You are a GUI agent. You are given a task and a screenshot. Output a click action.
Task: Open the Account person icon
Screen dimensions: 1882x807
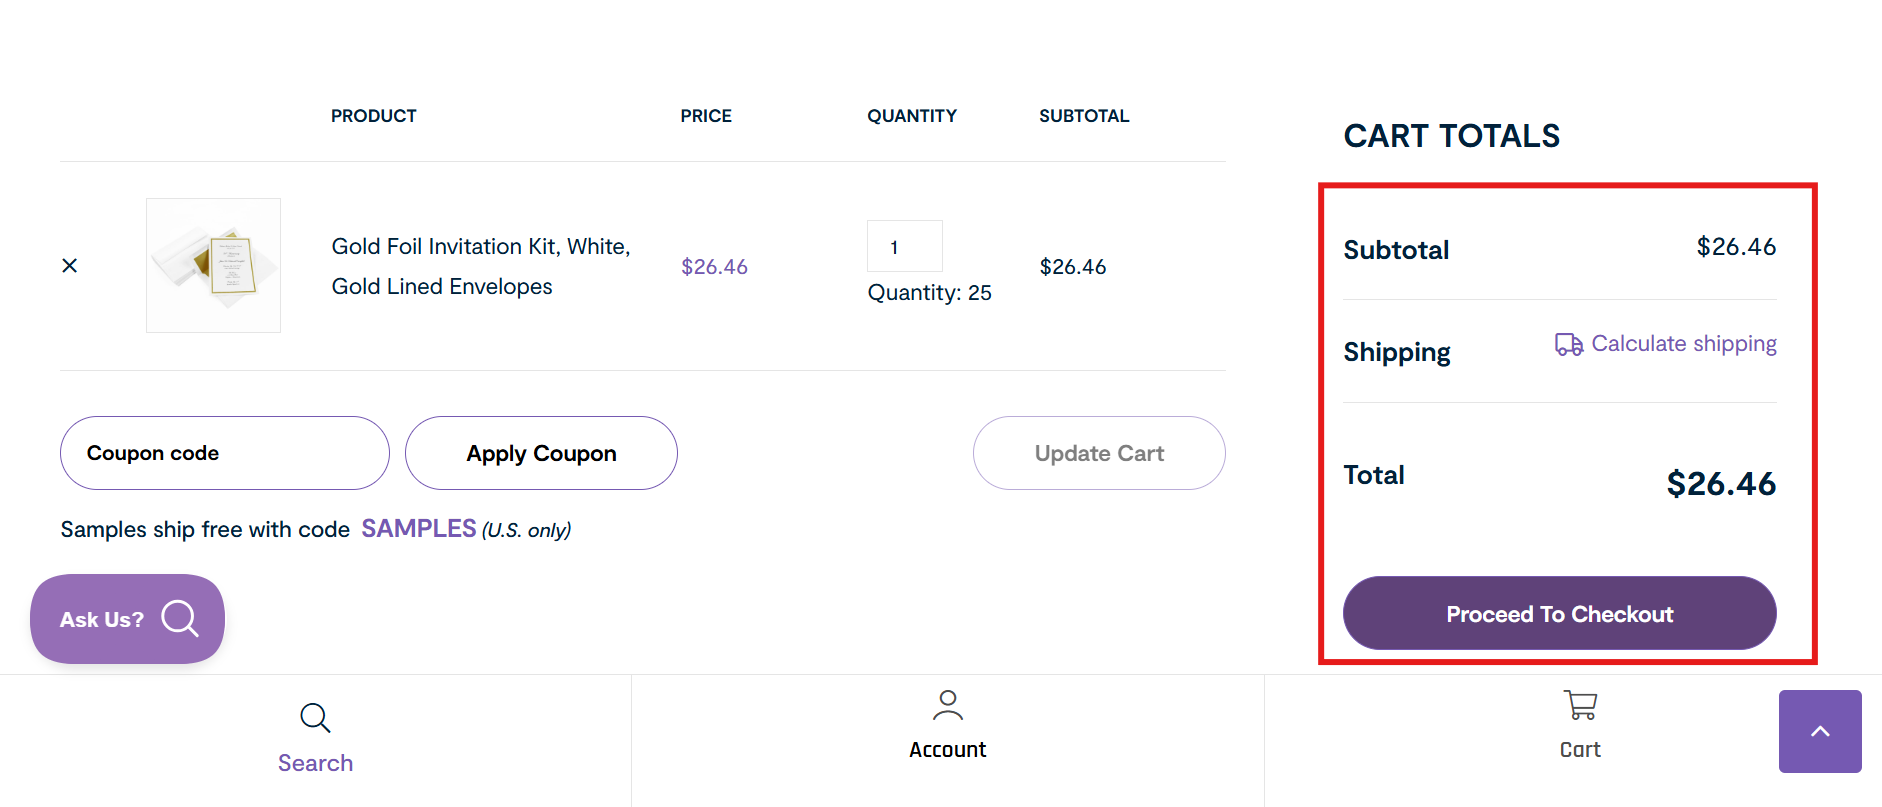coord(946,706)
